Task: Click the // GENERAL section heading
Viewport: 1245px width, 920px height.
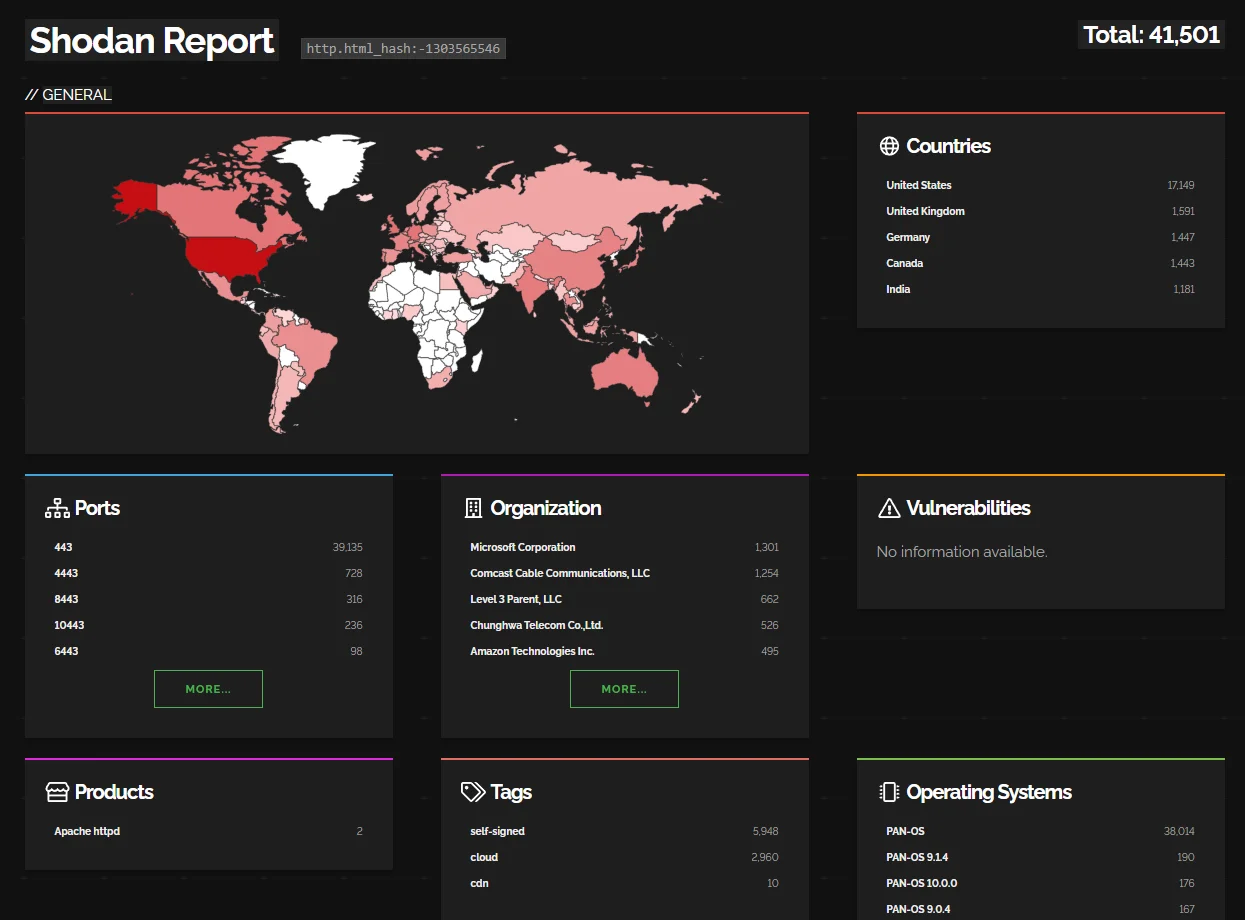Action: pyautogui.click(x=69, y=95)
